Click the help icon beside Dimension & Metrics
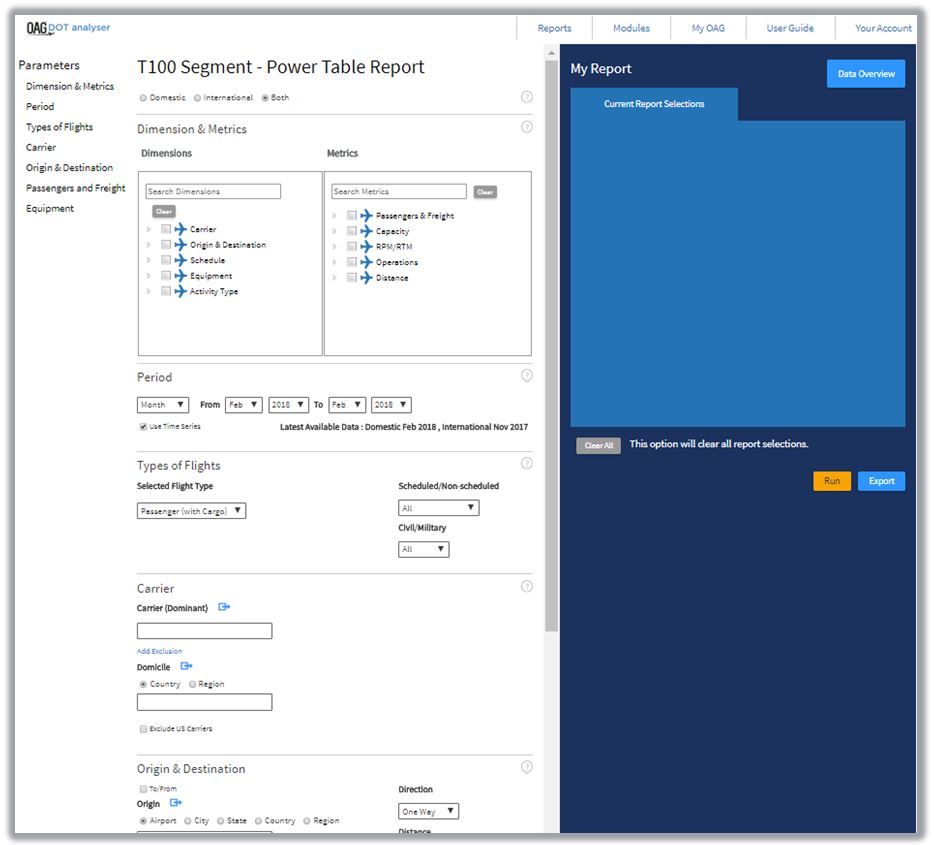The width and height of the screenshot is (941, 845). (526, 127)
